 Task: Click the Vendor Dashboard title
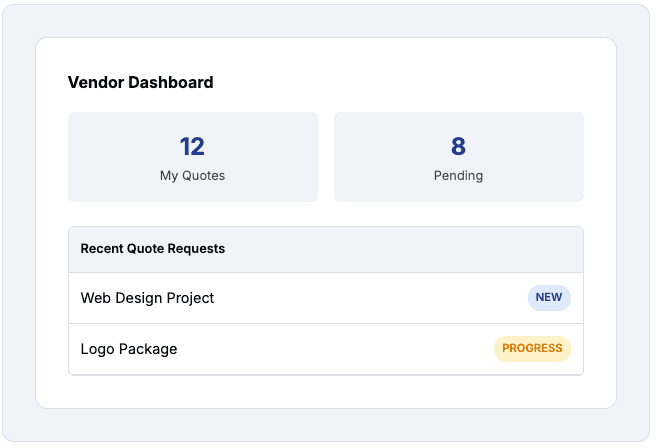pyautogui.click(x=141, y=82)
